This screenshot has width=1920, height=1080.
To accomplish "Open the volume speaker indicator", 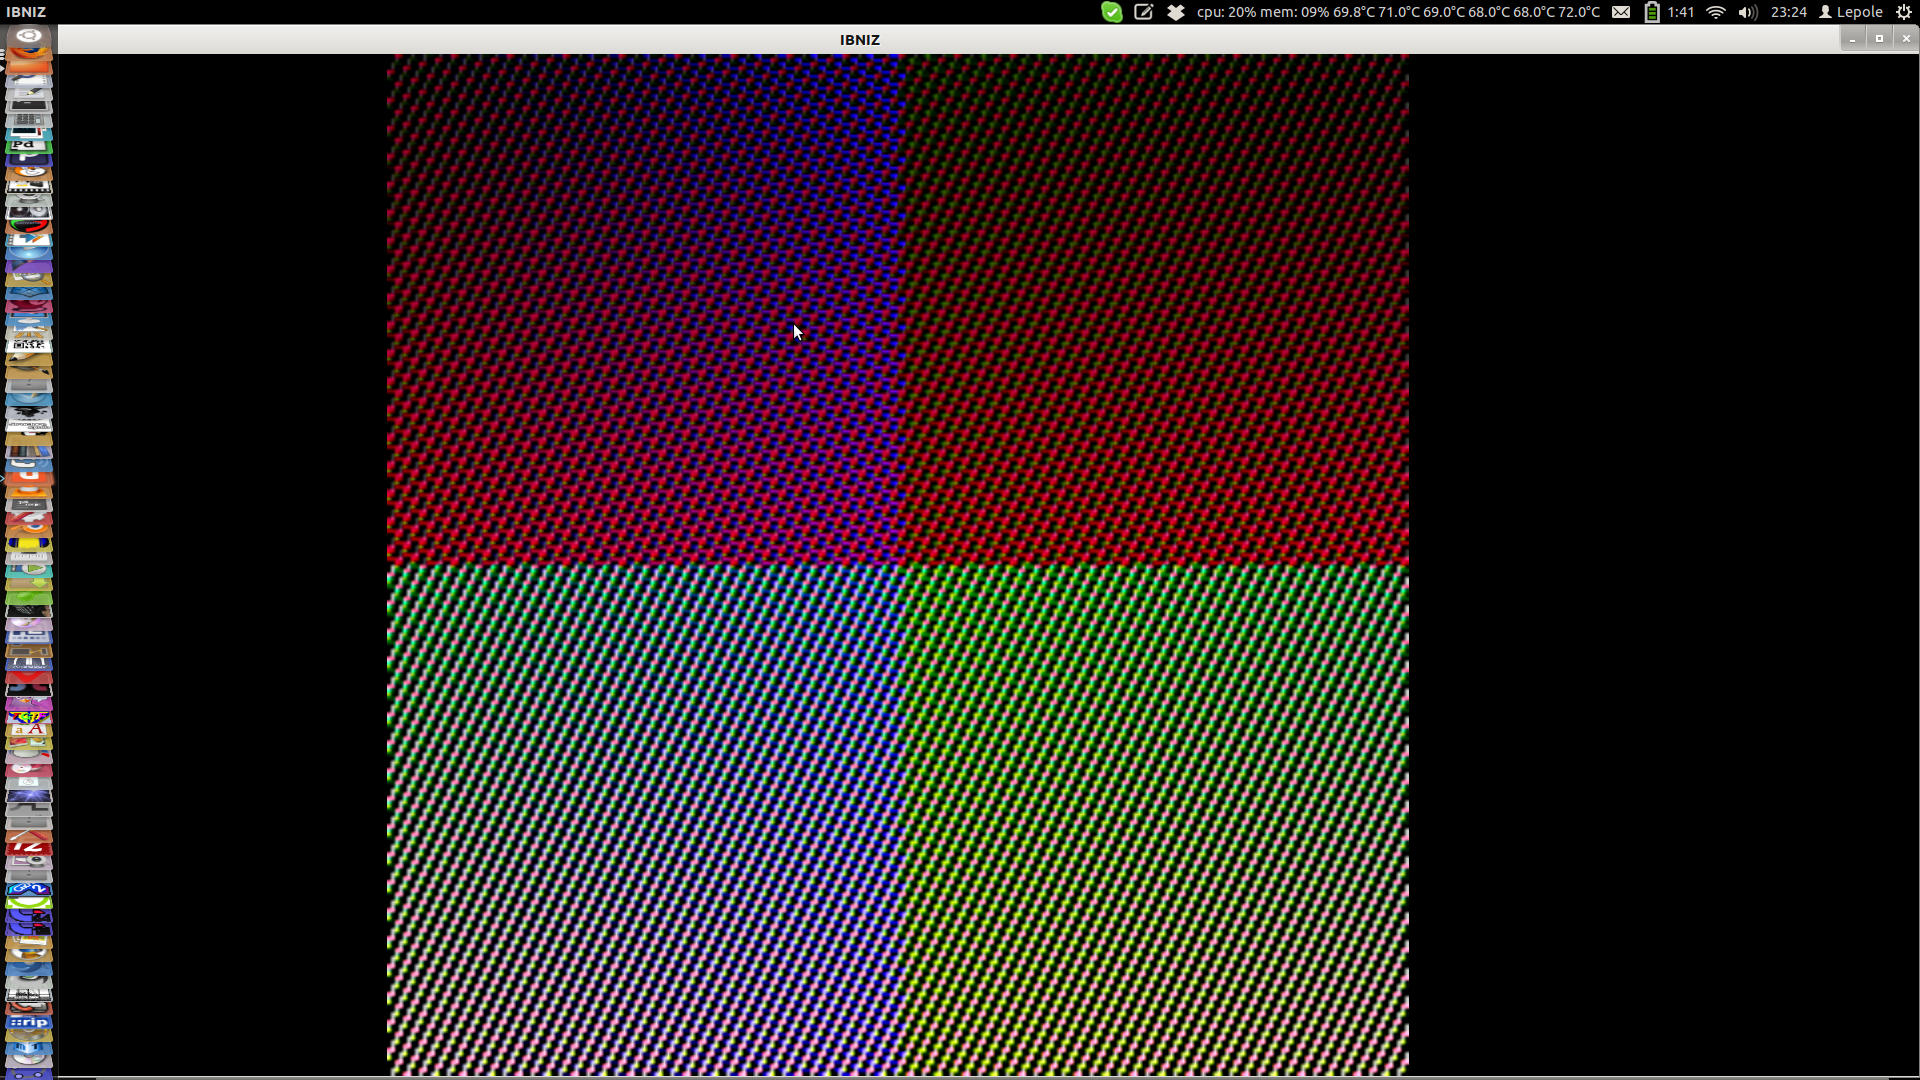I will pyautogui.click(x=1747, y=12).
